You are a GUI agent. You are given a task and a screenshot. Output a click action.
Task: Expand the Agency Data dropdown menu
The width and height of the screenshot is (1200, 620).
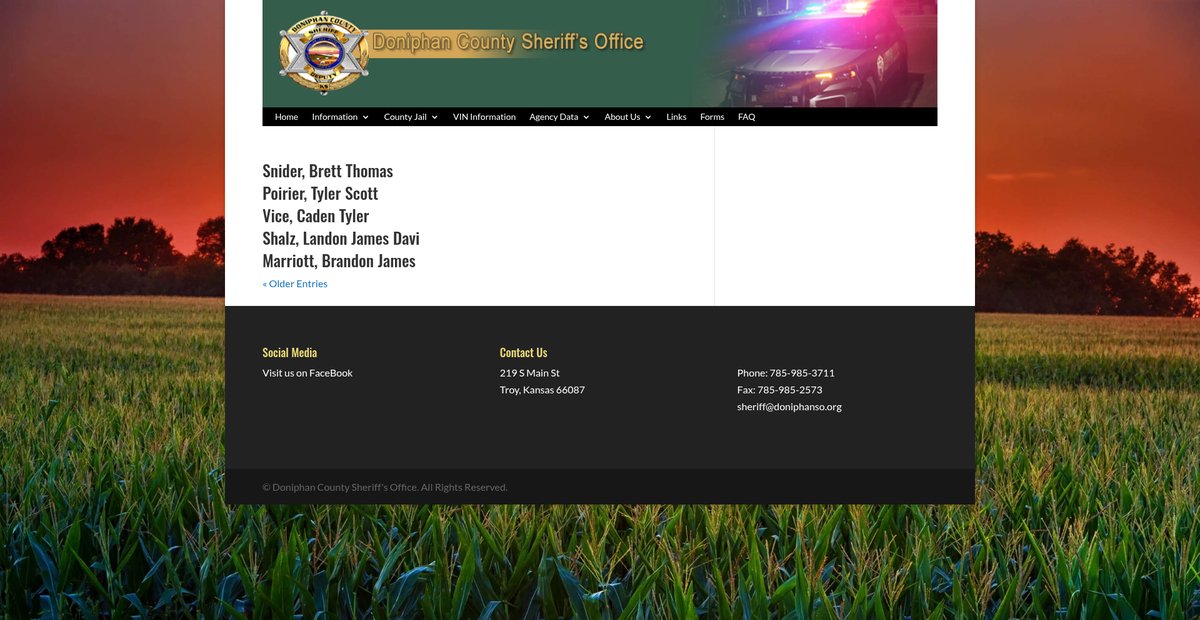559,117
